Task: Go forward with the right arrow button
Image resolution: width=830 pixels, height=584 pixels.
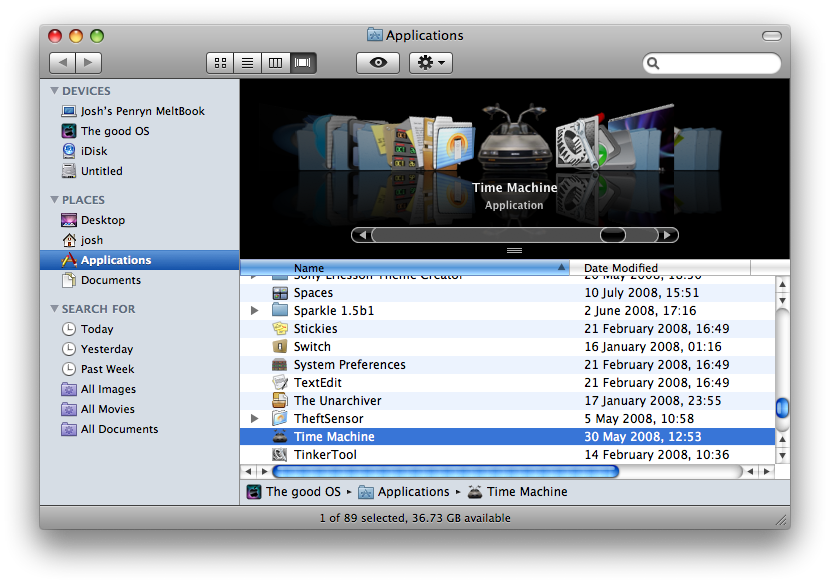Action: 88,62
